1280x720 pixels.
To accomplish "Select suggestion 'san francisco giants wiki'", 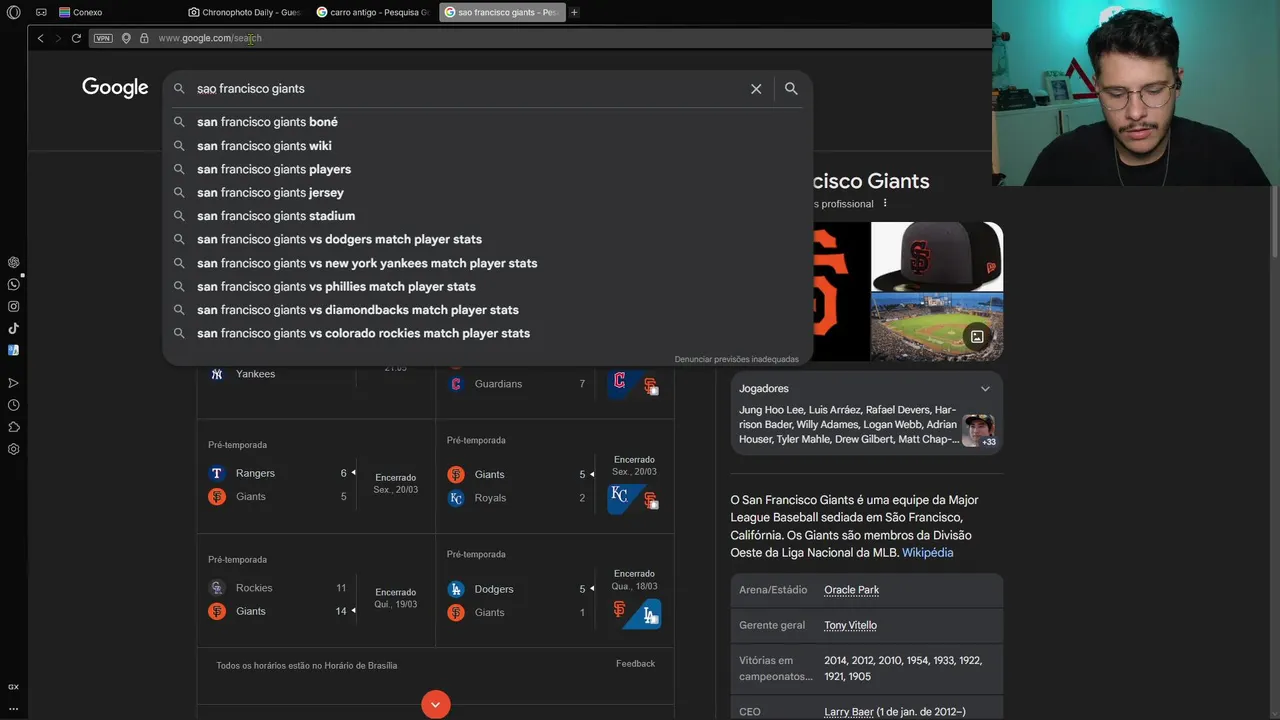I will point(487,146).
